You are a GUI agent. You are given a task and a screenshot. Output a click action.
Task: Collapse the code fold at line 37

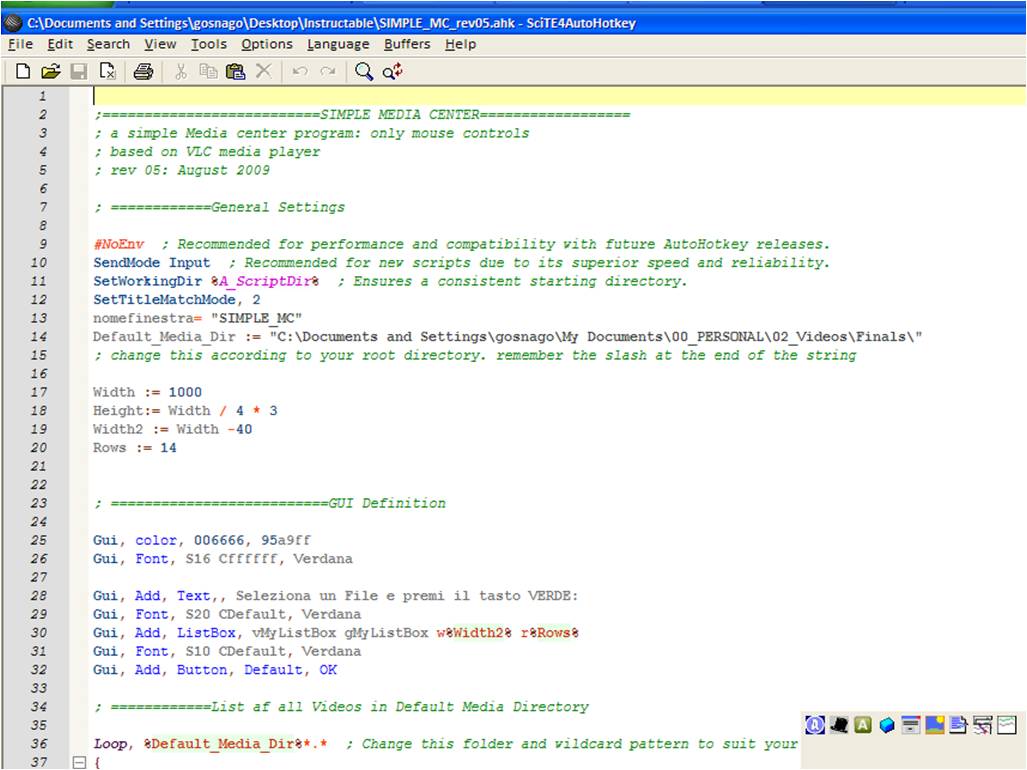[x=79, y=762]
